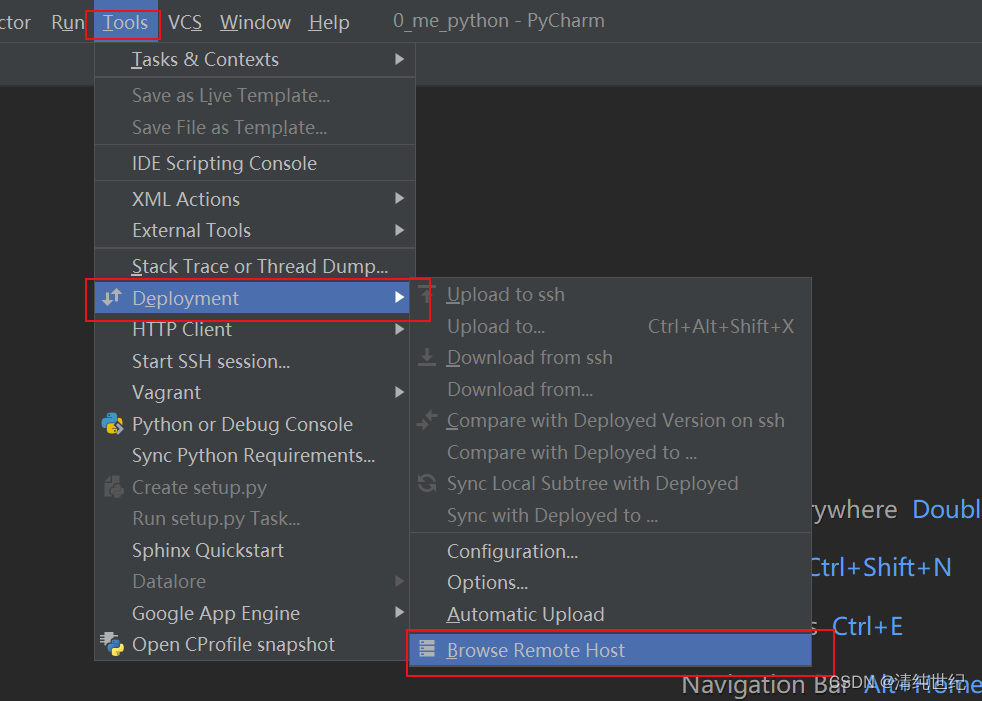Select Datalore menu entry
Screen dimensions: 982x701
coord(252,581)
